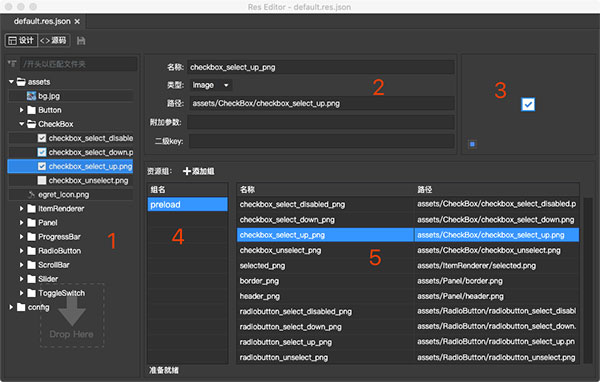Select the default.res.json tab
This screenshot has height=382, width=600.
click(43, 21)
